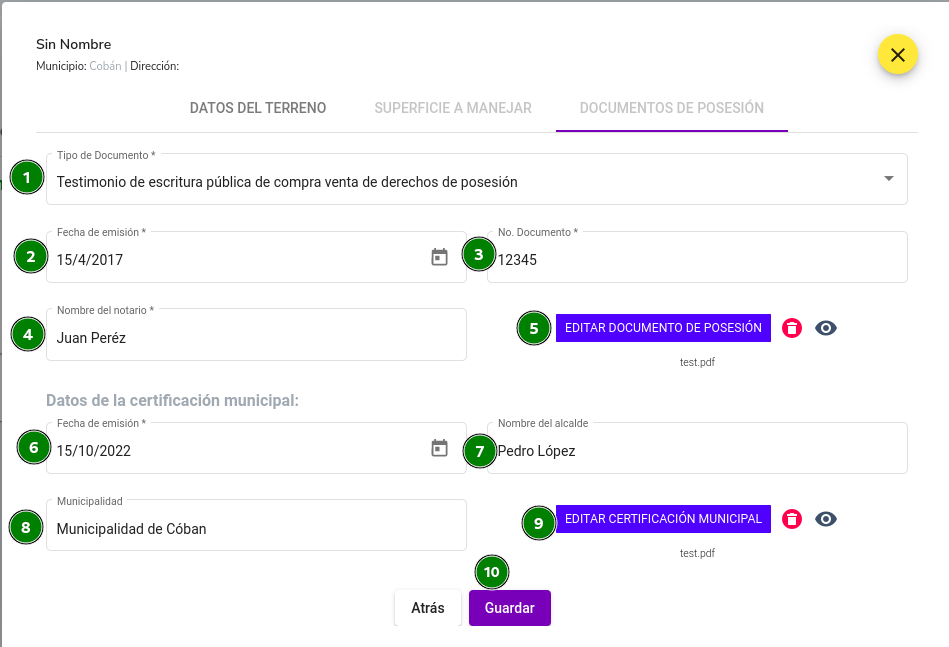This screenshot has height=647, width=949.
Task: Delete the municipal certification file
Action: (792, 519)
